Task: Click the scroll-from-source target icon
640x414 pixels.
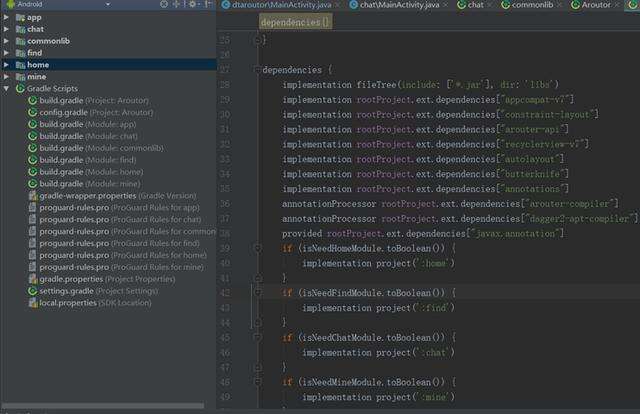Action: coord(164,6)
